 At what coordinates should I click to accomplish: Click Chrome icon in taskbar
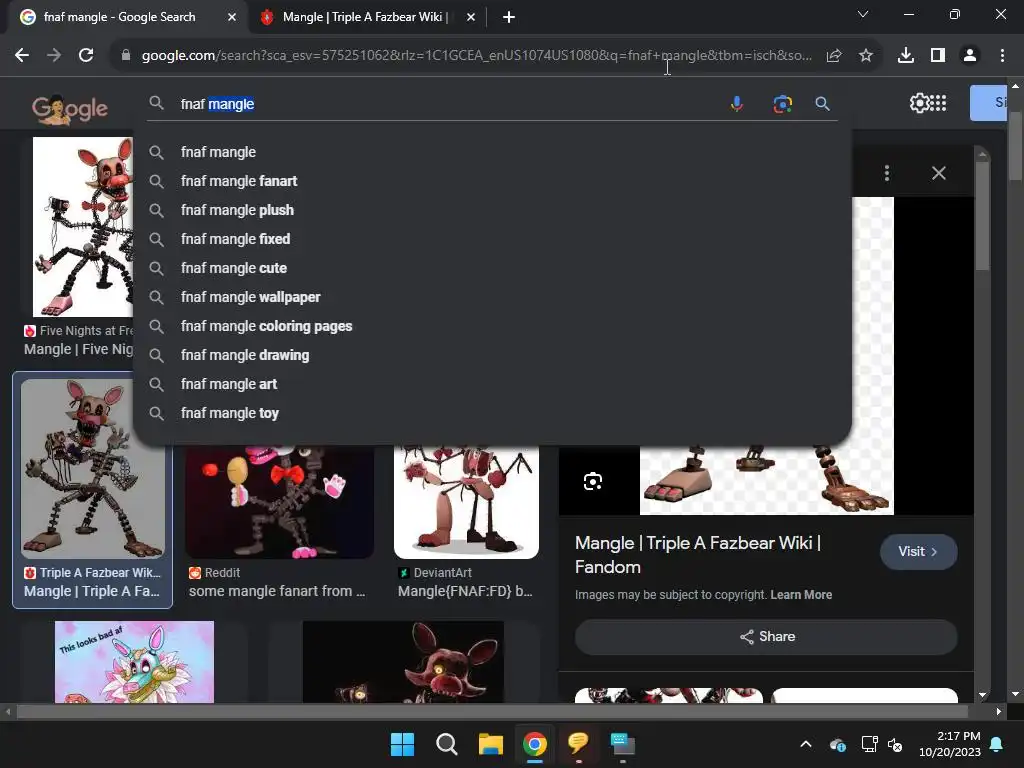click(x=535, y=744)
